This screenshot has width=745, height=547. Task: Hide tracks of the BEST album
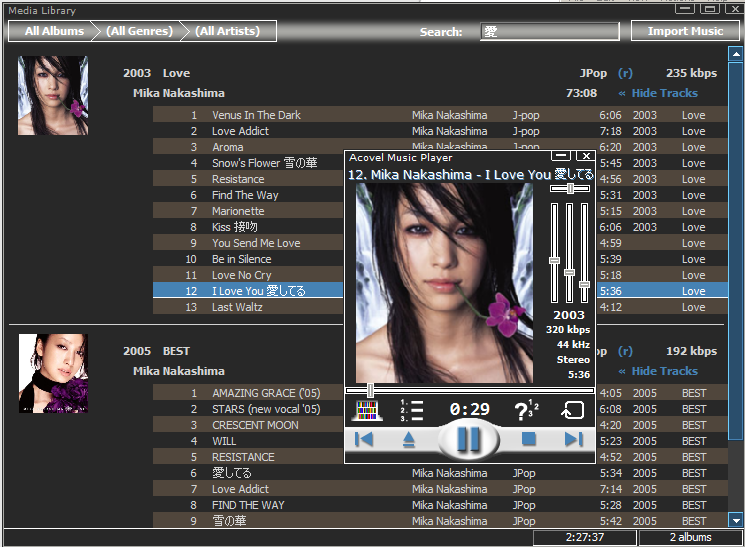pos(658,371)
